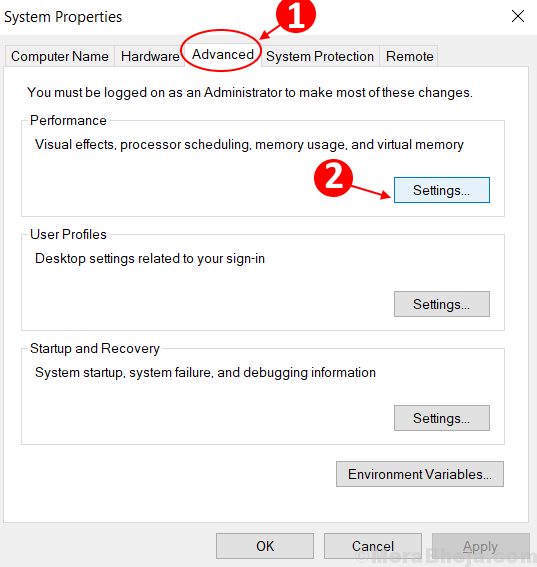Click the Startup and Recovery group label
Image resolution: width=537 pixels, height=567 pixels.
95,348
